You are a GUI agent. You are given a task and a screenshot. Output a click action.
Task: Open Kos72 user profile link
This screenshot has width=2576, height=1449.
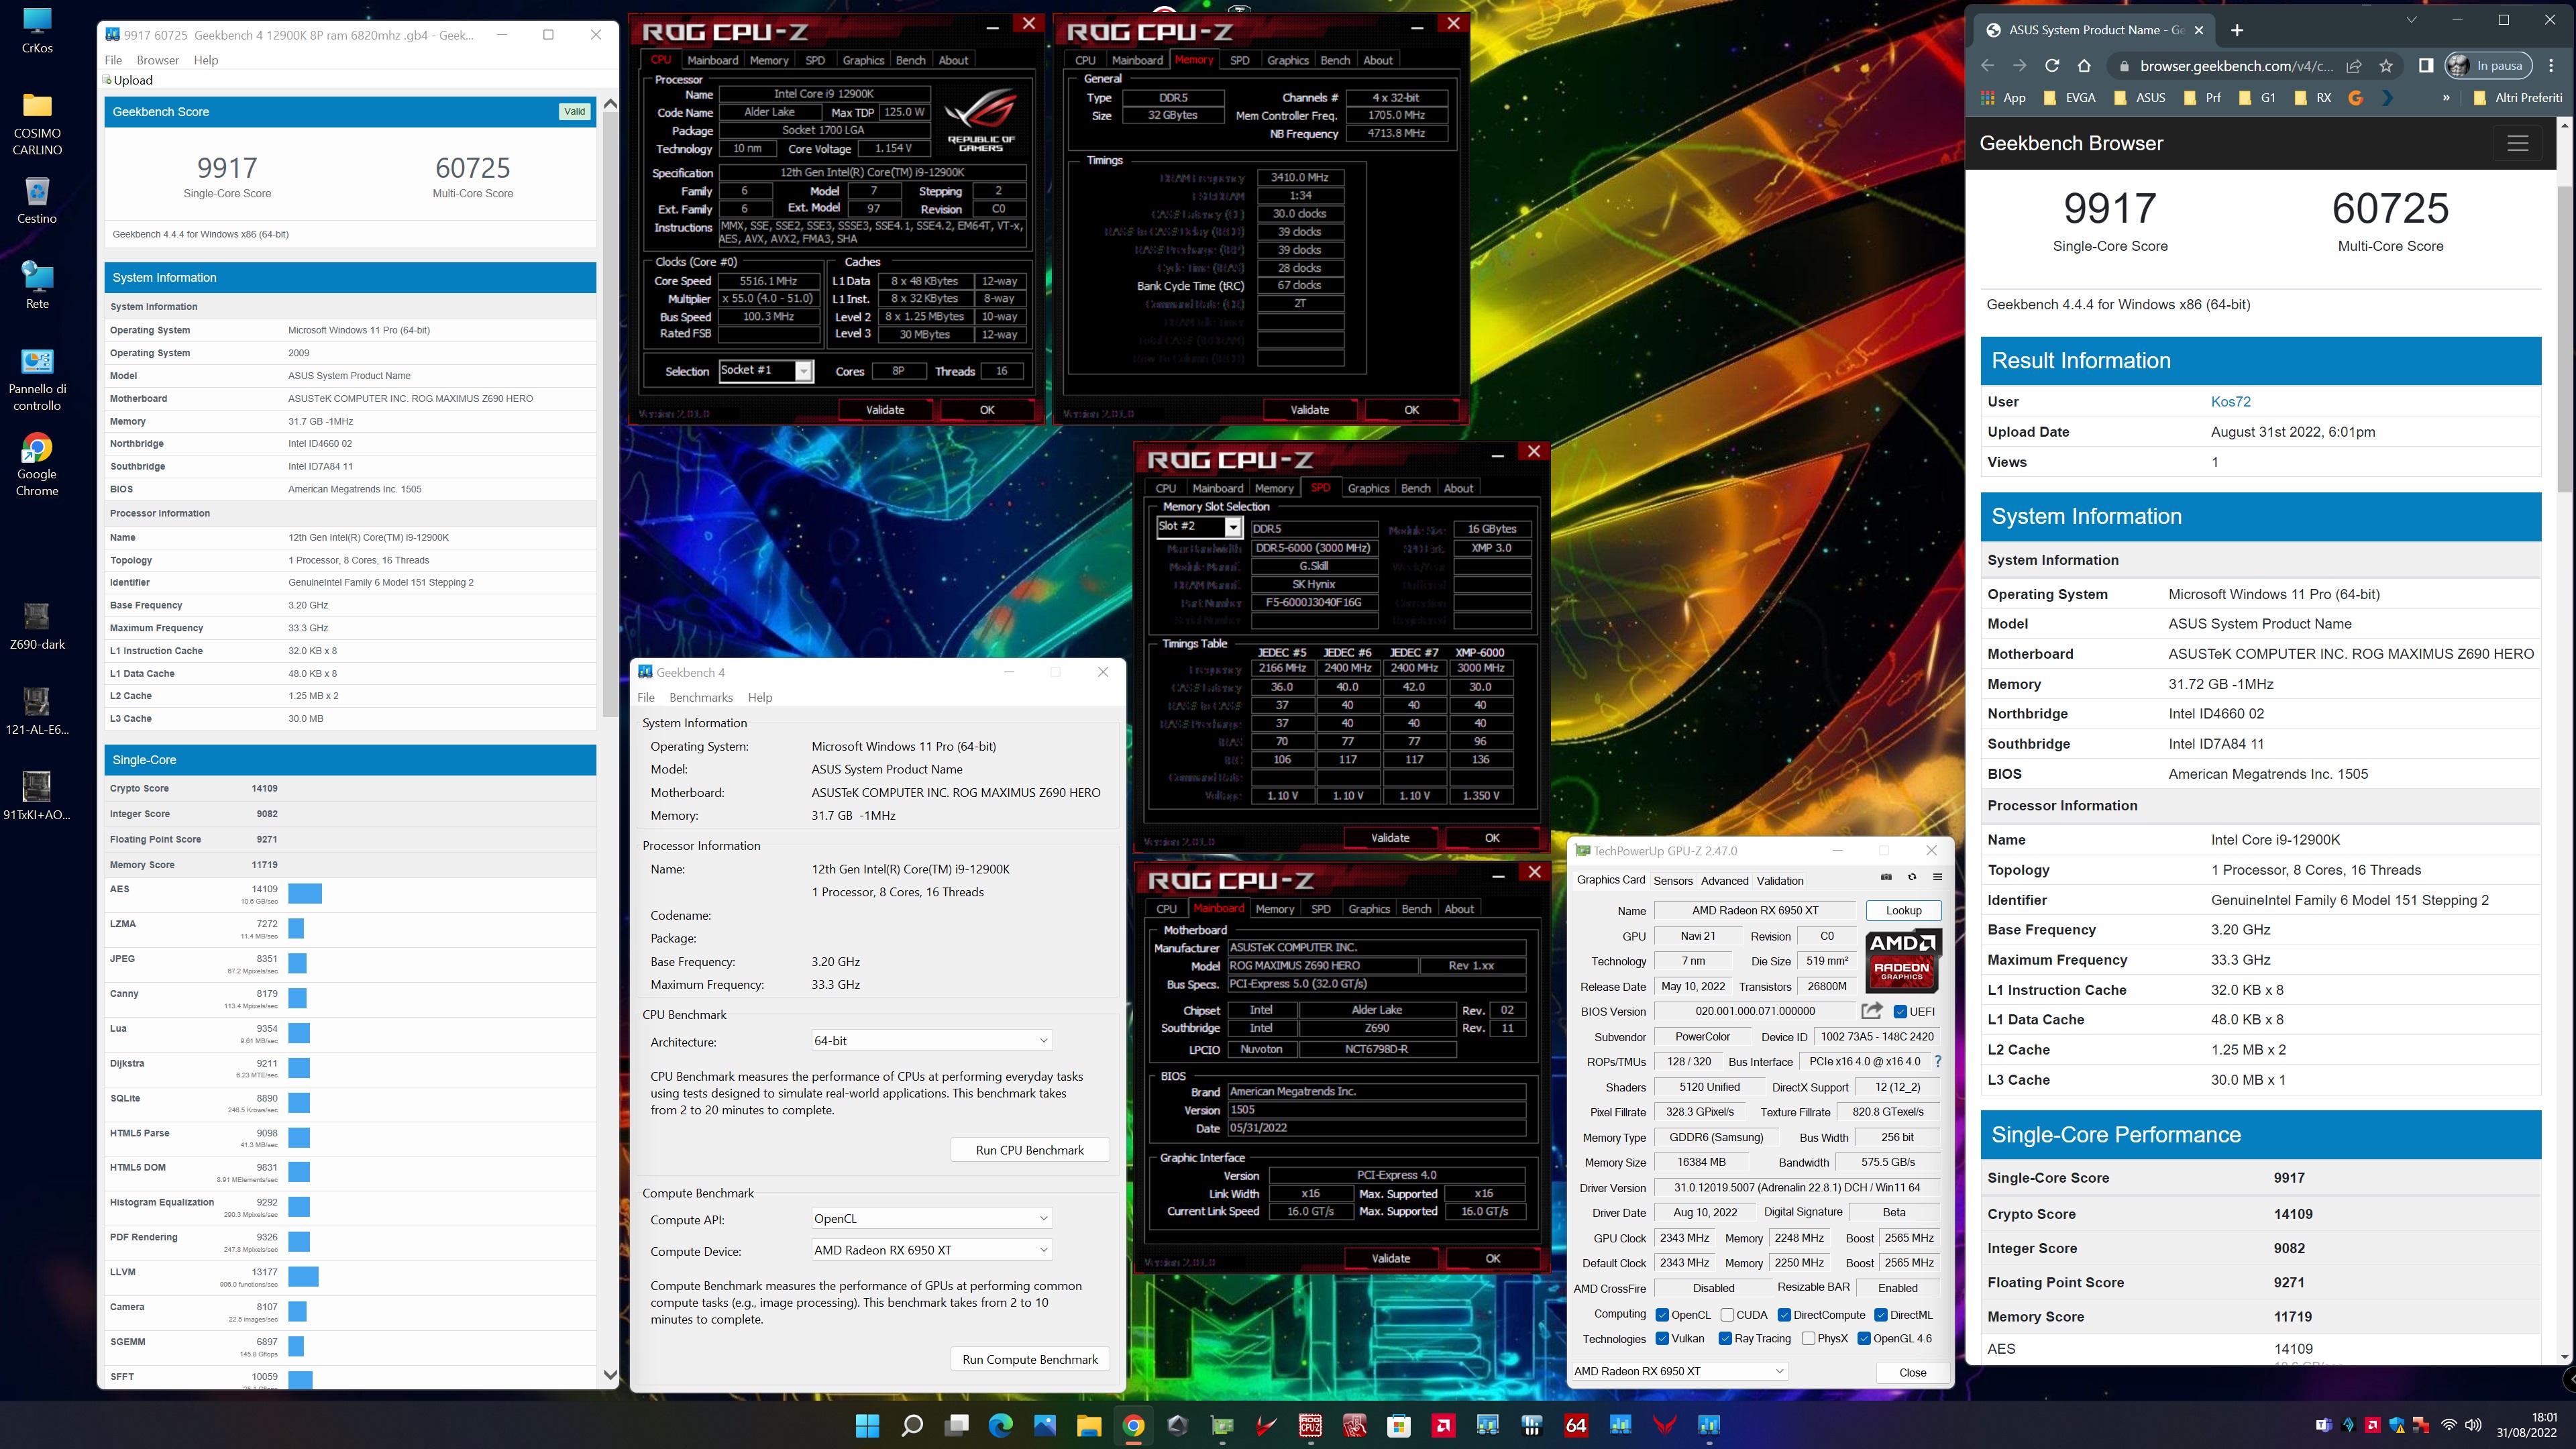click(2230, 402)
